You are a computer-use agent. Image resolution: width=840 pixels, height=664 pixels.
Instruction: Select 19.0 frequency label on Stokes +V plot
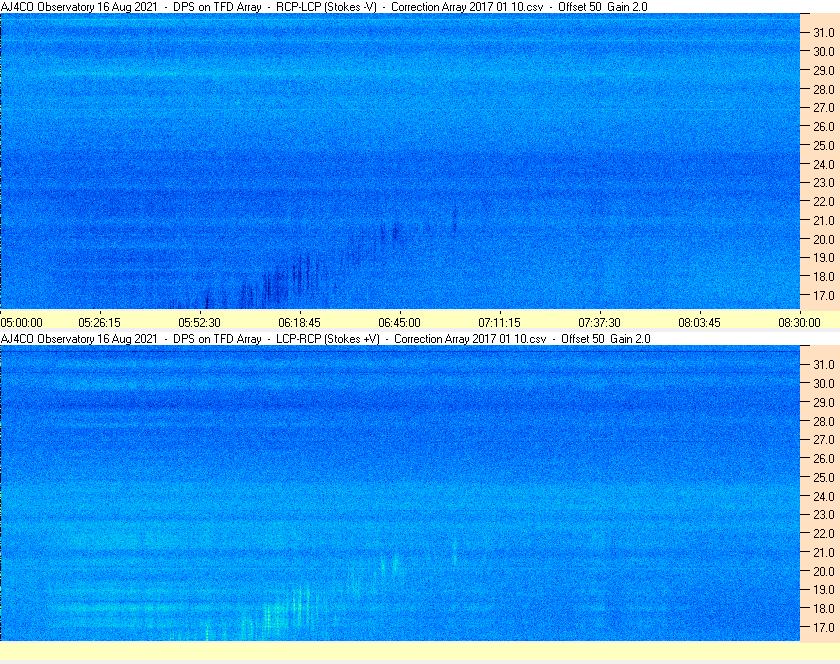pos(824,590)
